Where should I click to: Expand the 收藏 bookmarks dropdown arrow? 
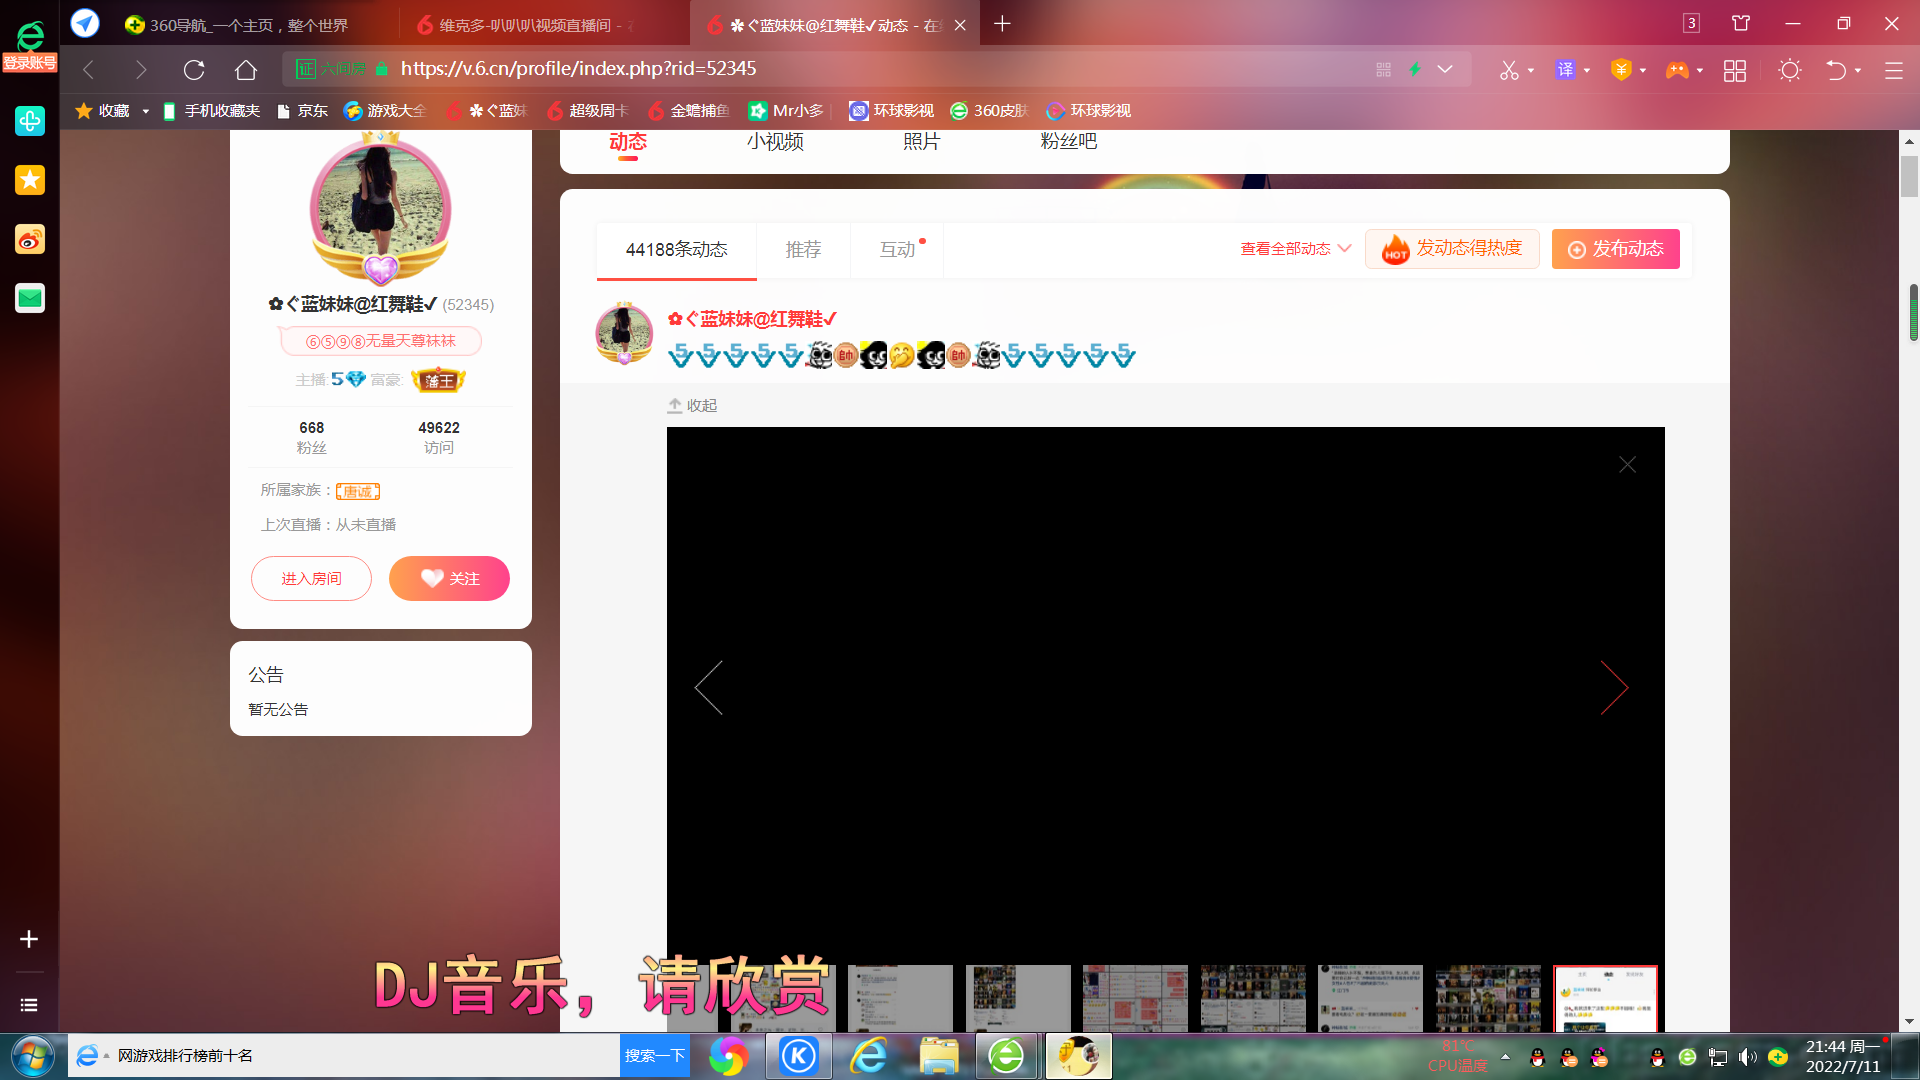(145, 111)
